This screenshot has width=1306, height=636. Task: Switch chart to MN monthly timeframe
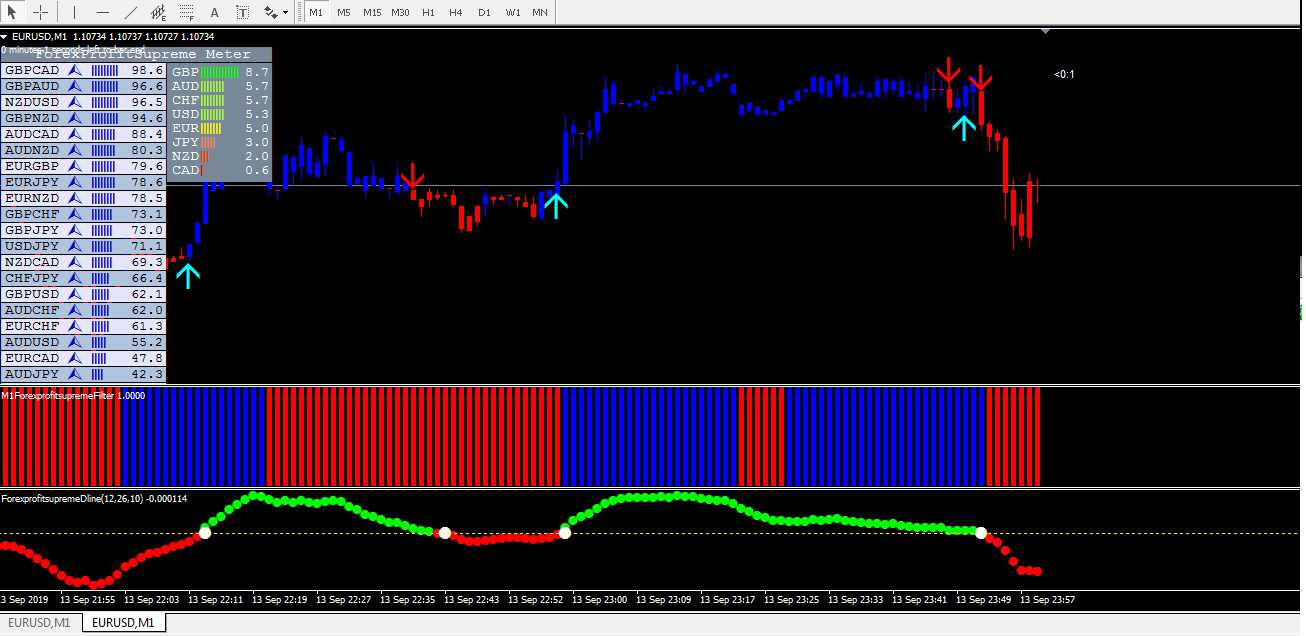[x=539, y=12]
